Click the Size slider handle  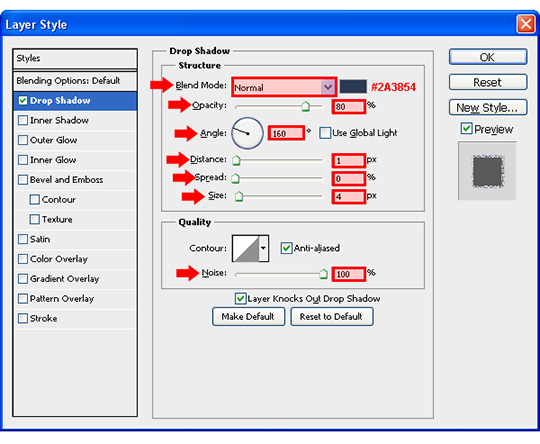pos(239,197)
